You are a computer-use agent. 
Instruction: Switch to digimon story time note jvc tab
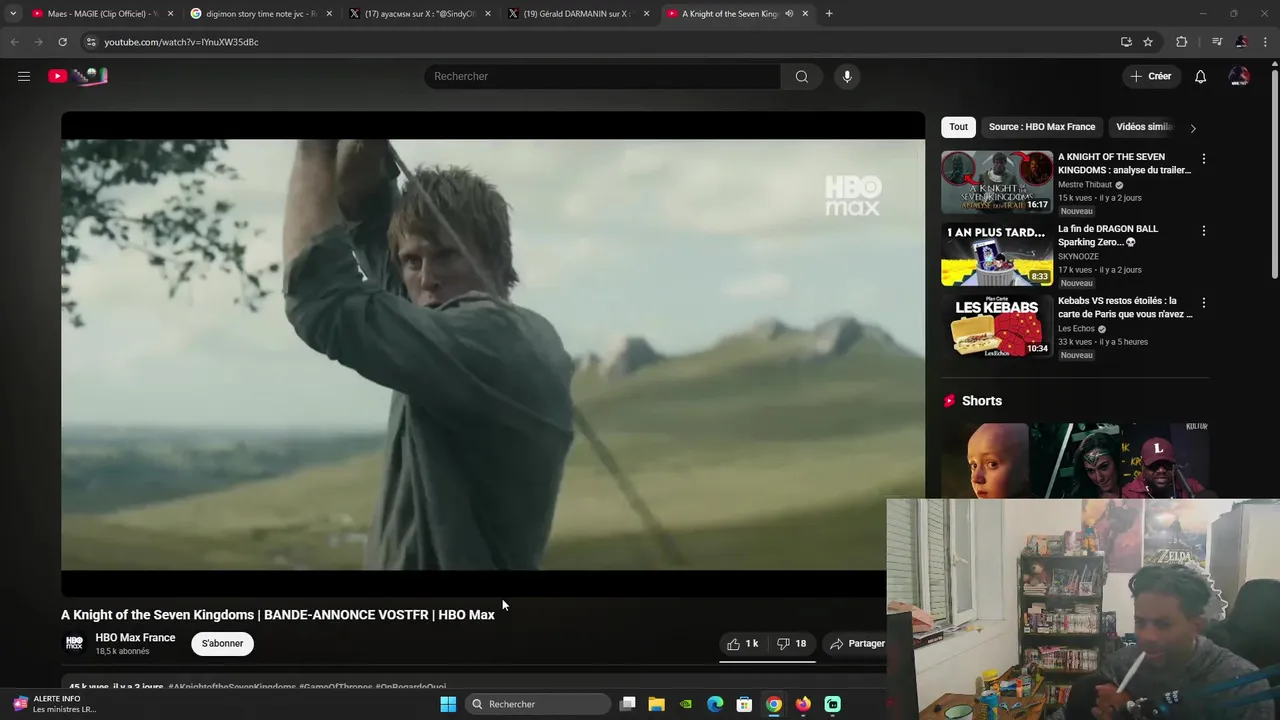[x=261, y=14]
